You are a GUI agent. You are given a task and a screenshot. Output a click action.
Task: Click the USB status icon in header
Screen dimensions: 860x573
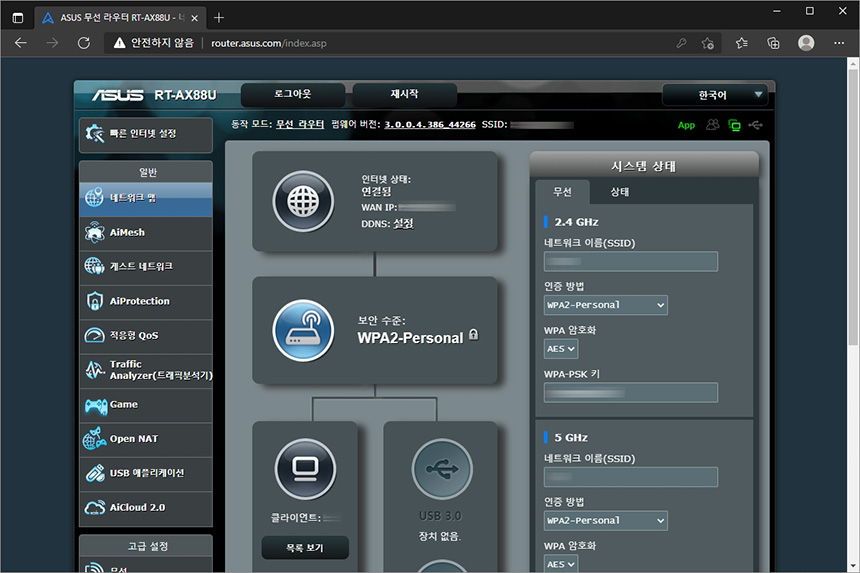tap(756, 125)
